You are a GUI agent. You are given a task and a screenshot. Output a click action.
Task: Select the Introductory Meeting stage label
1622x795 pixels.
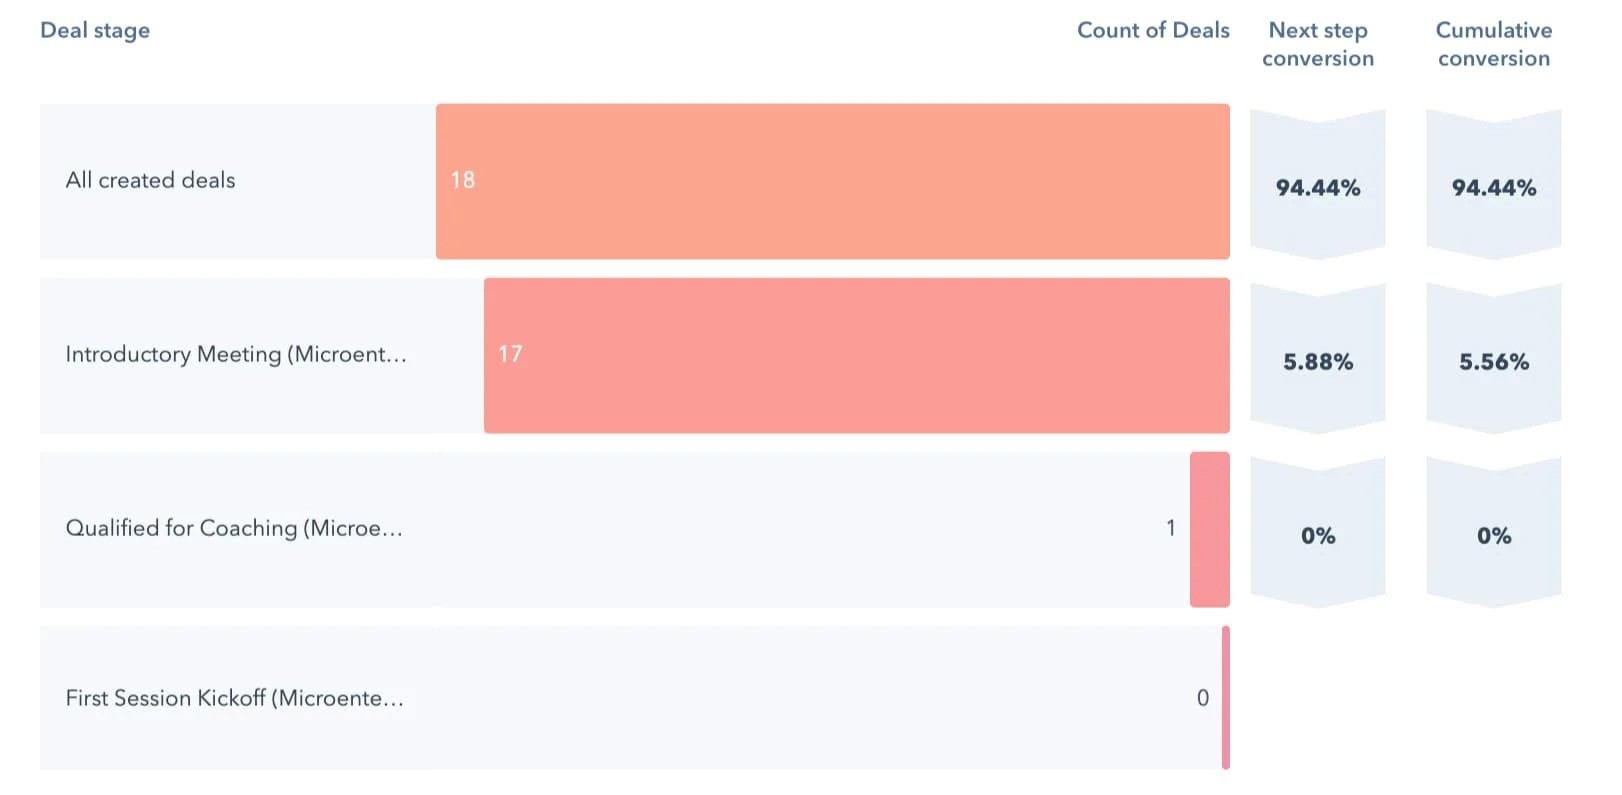click(236, 354)
